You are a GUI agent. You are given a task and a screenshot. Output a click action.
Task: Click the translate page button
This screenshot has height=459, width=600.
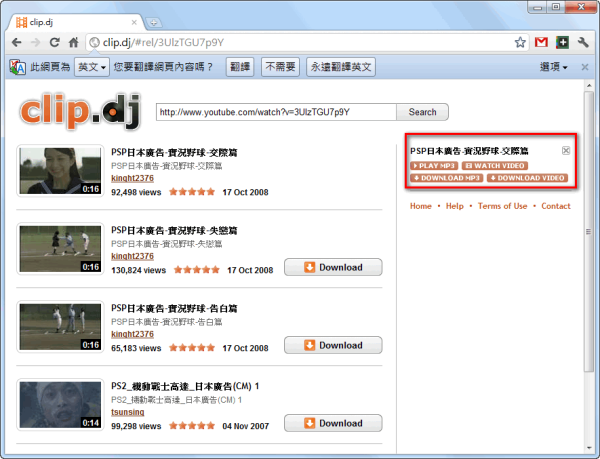click(240, 67)
